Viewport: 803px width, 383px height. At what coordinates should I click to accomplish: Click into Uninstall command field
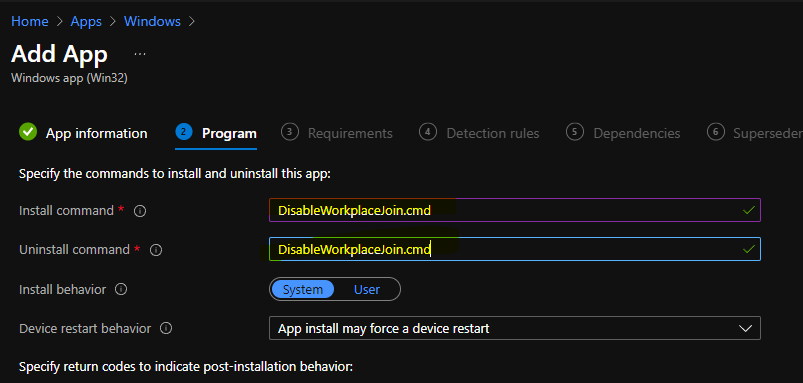515,249
